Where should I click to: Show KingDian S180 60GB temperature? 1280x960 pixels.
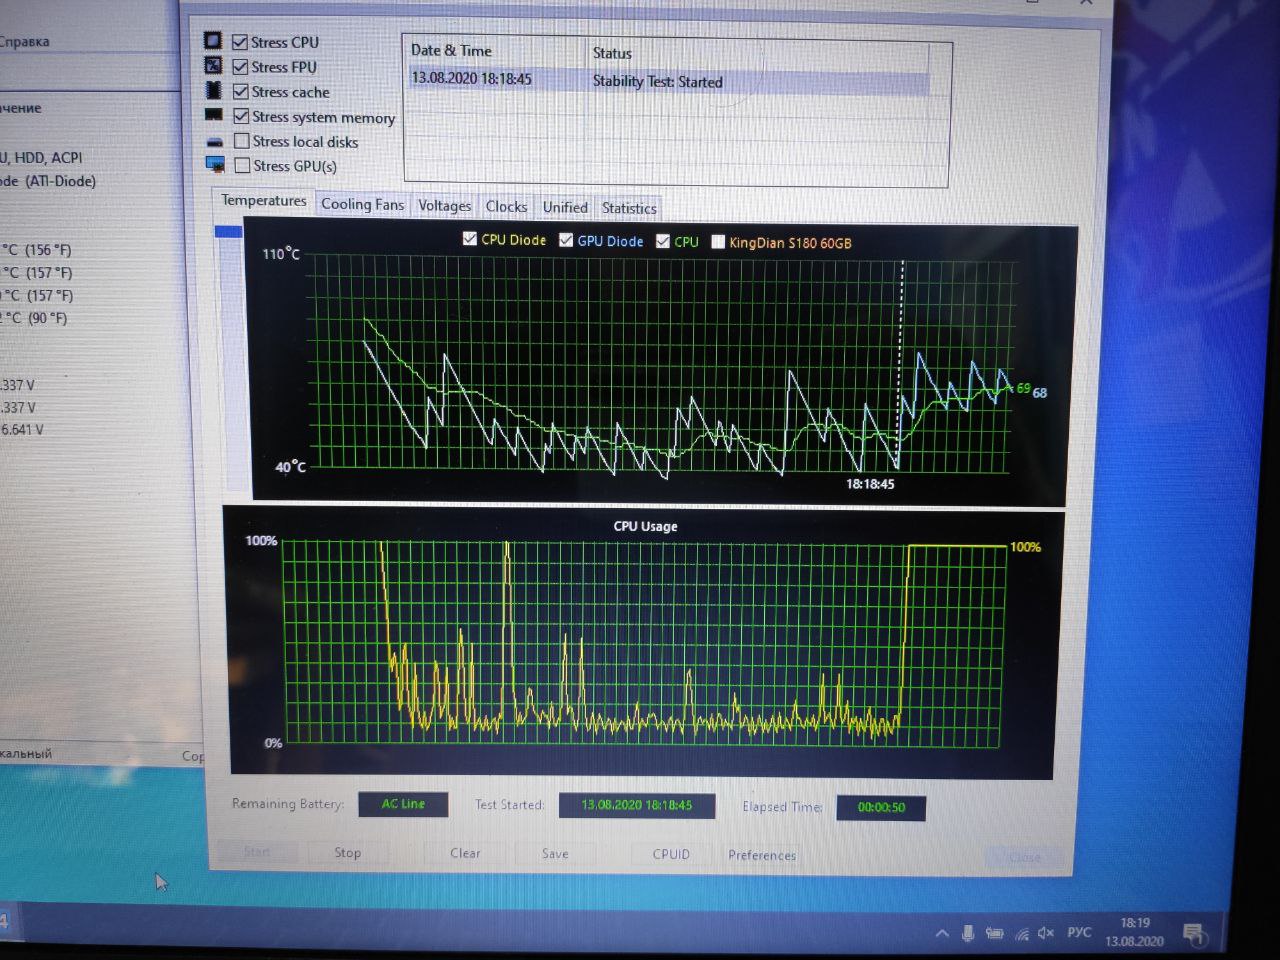pyautogui.click(x=718, y=242)
